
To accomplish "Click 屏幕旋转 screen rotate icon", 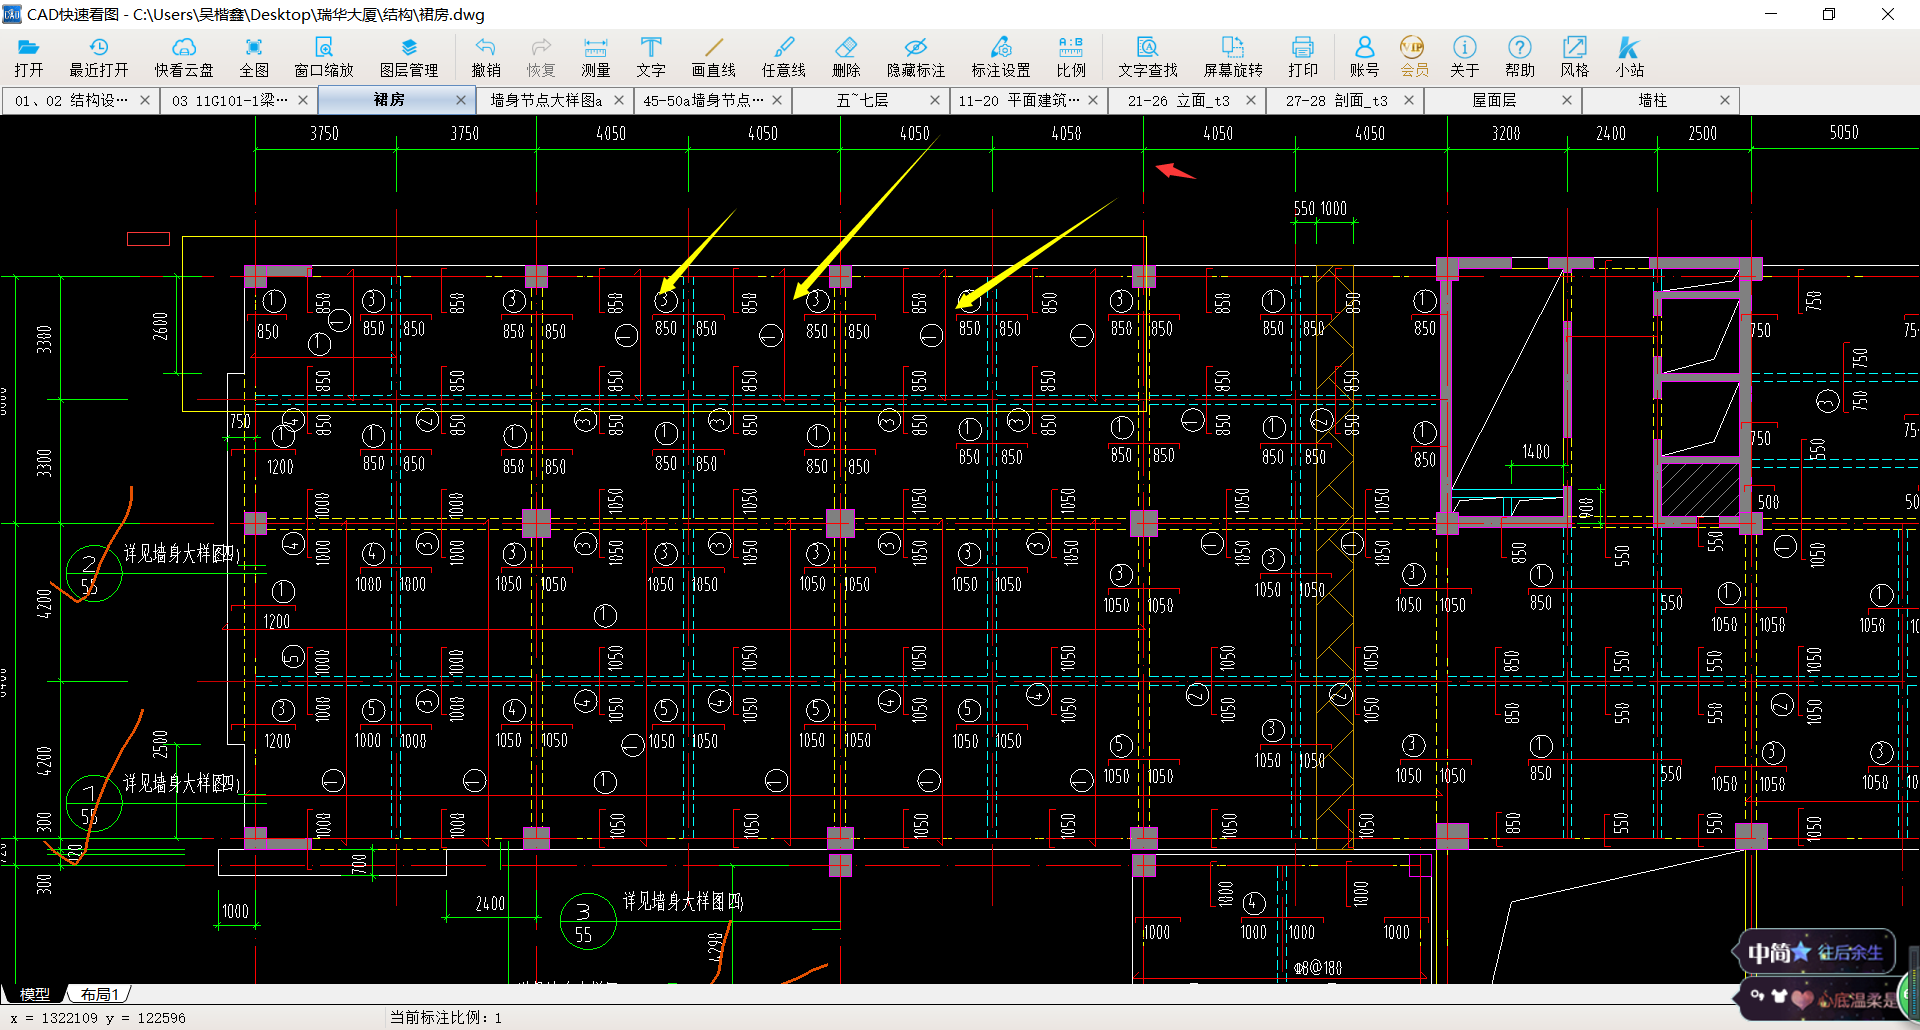I will point(1233,57).
